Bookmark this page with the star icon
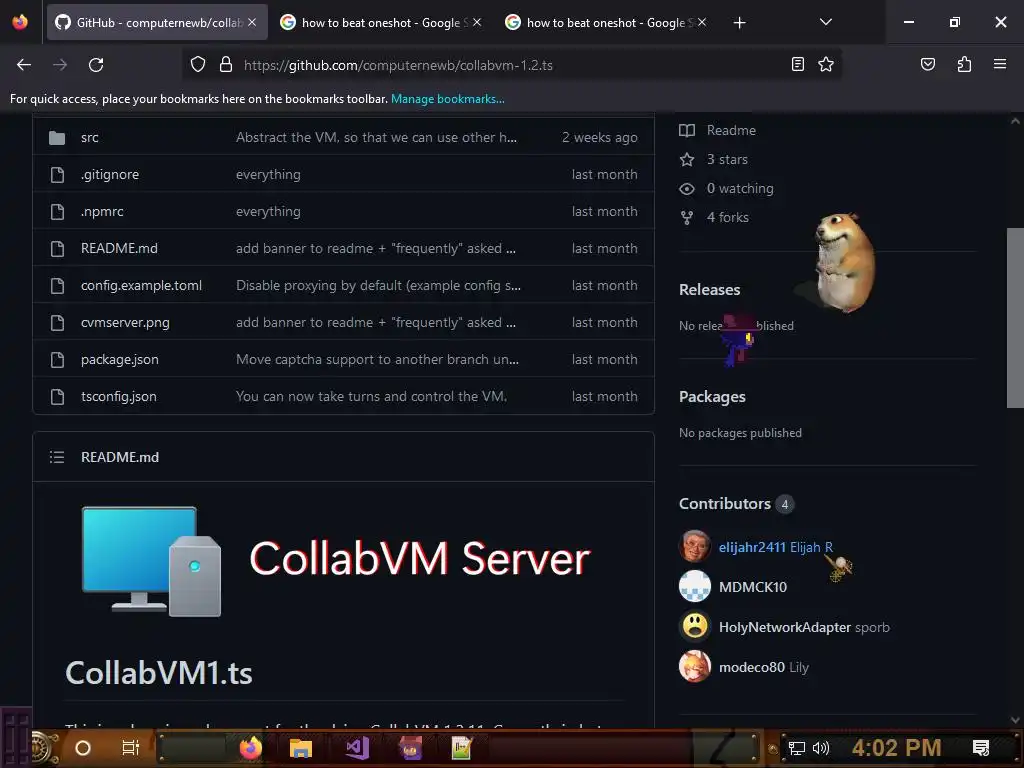 (x=826, y=64)
